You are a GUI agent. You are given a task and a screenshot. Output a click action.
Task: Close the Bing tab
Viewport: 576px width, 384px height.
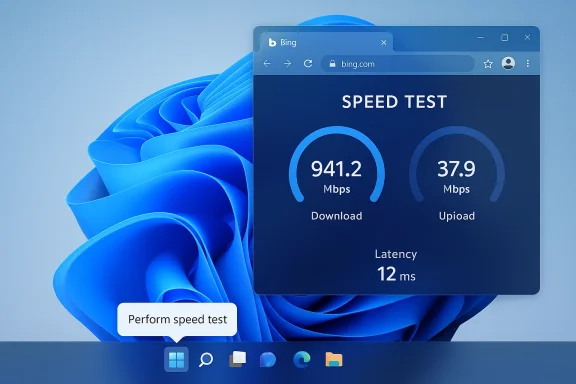384,43
